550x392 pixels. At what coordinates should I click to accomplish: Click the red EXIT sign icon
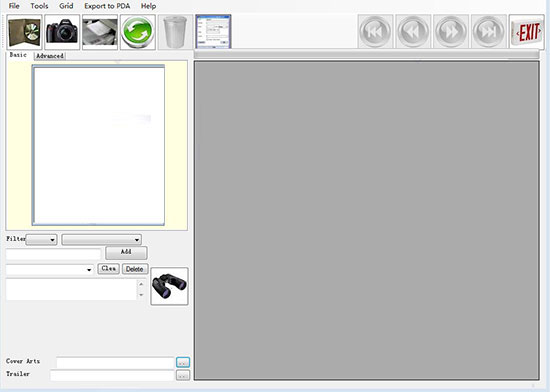[x=527, y=32]
